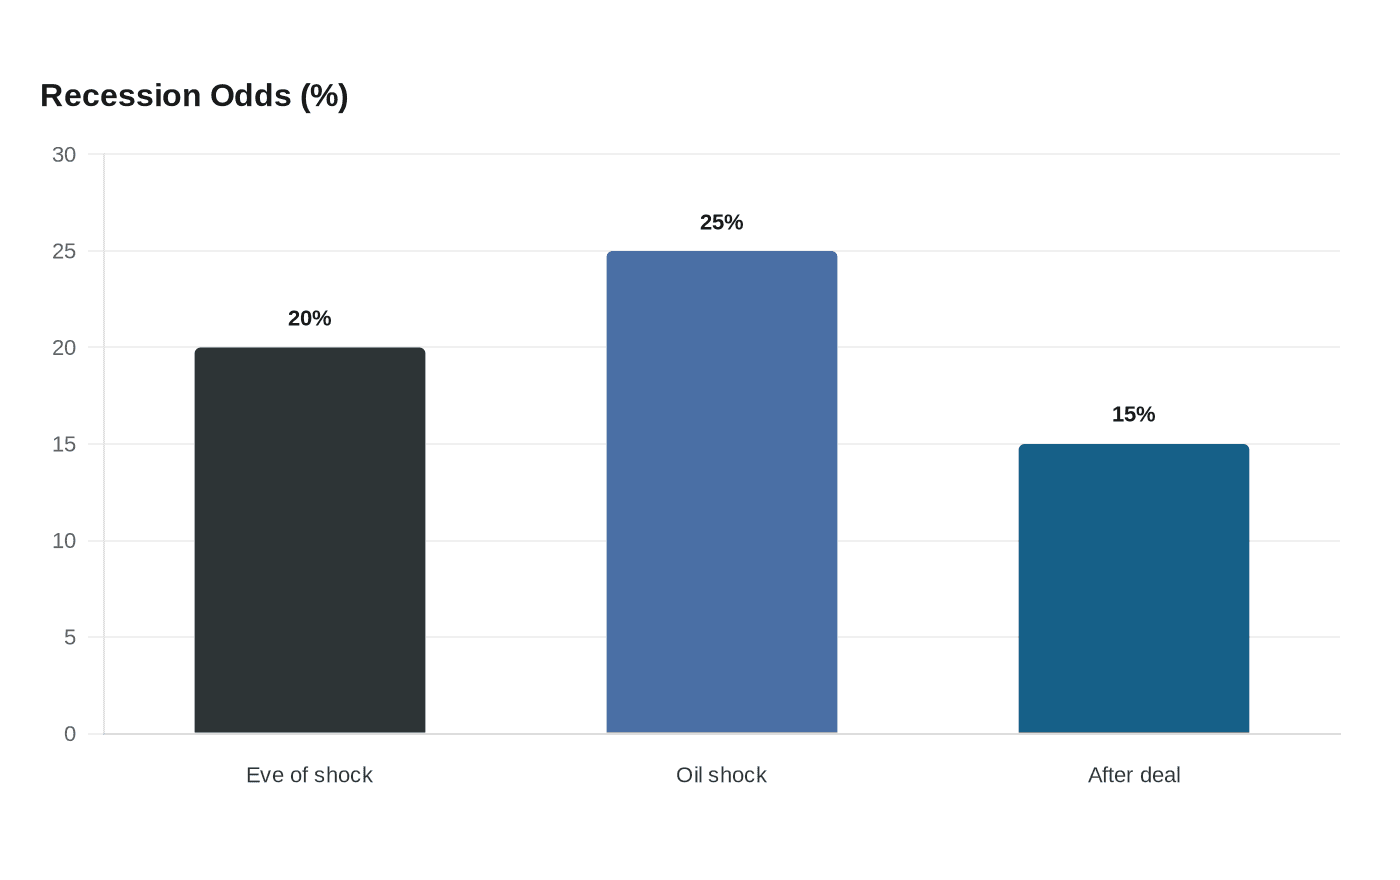Viewport: 1400px width, 880px height.
Task: Click the y-axis tick label 5
Action: click(70, 637)
